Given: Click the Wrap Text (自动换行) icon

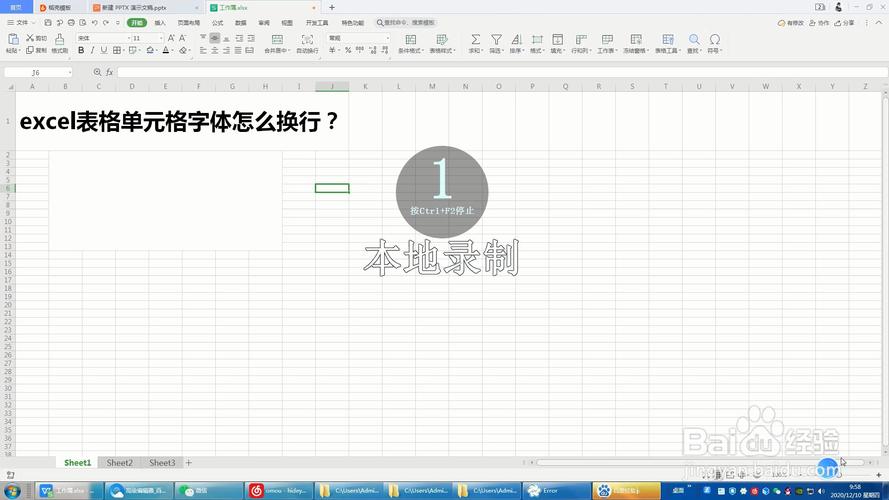Looking at the screenshot, I should tap(307, 39).
